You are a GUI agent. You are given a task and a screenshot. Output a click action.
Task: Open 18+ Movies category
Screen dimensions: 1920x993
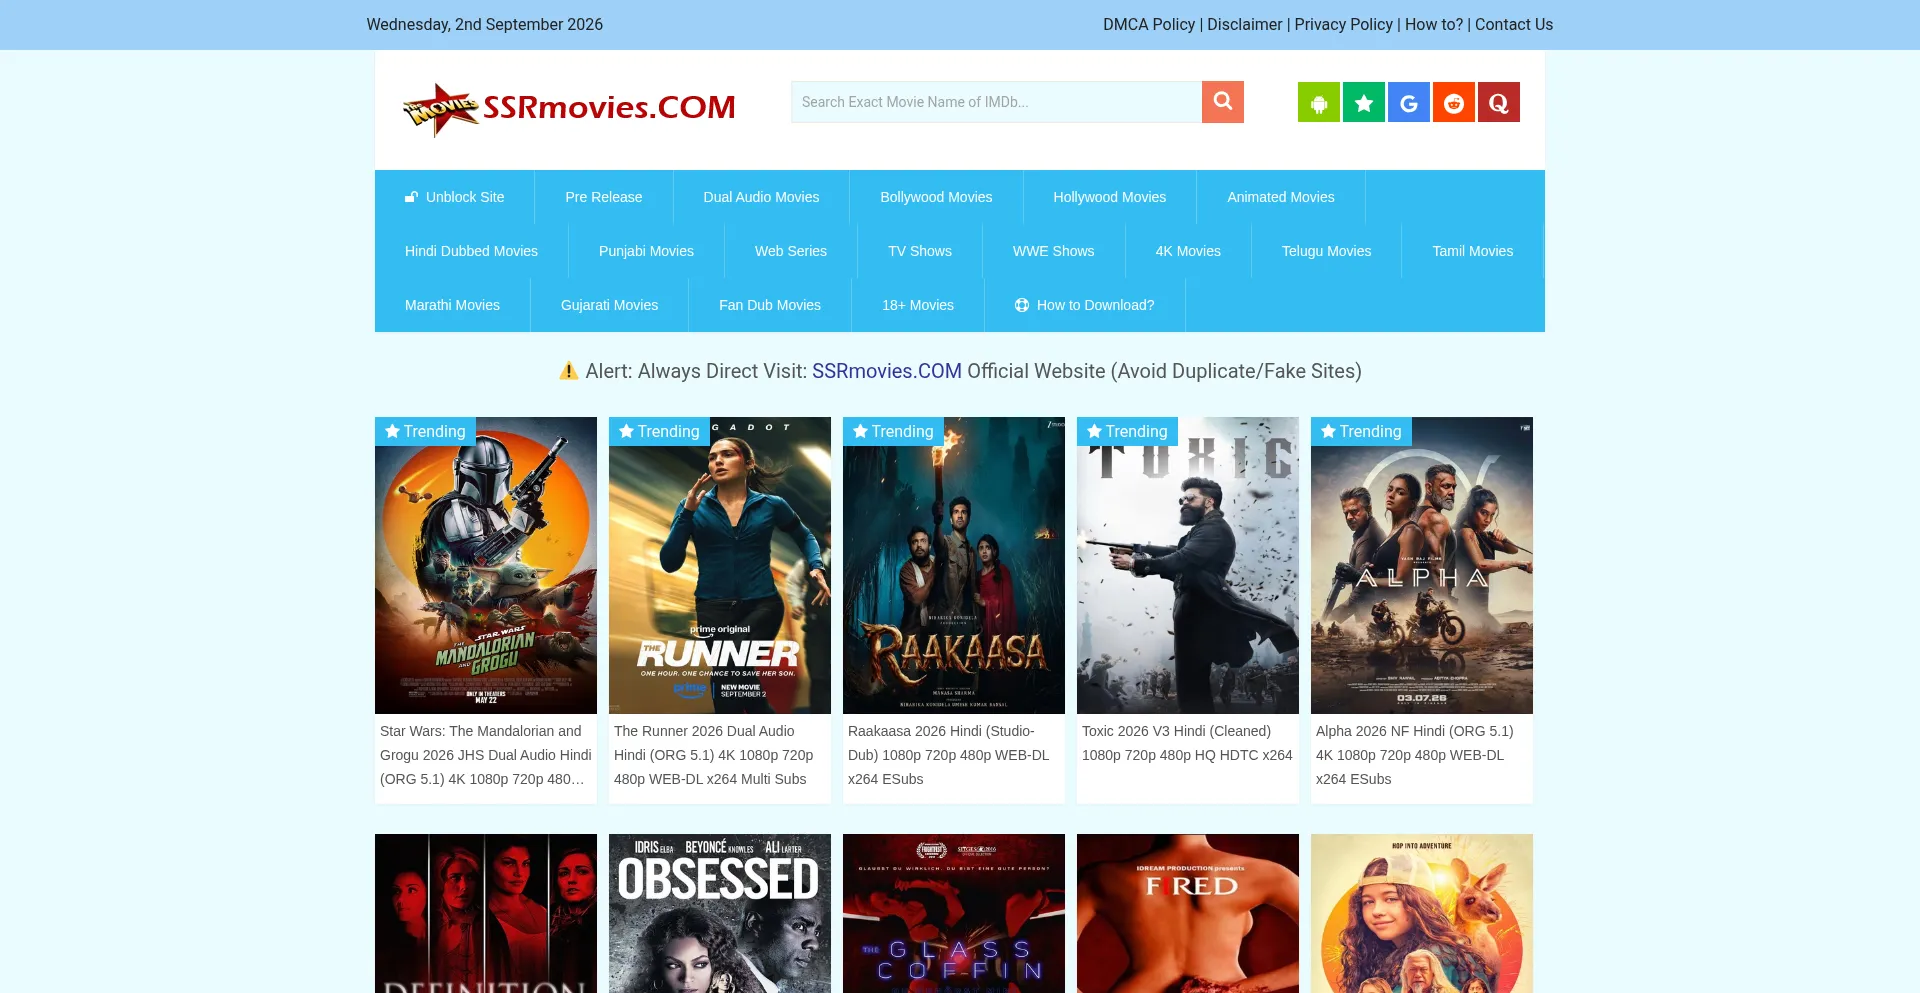point(918,305)
